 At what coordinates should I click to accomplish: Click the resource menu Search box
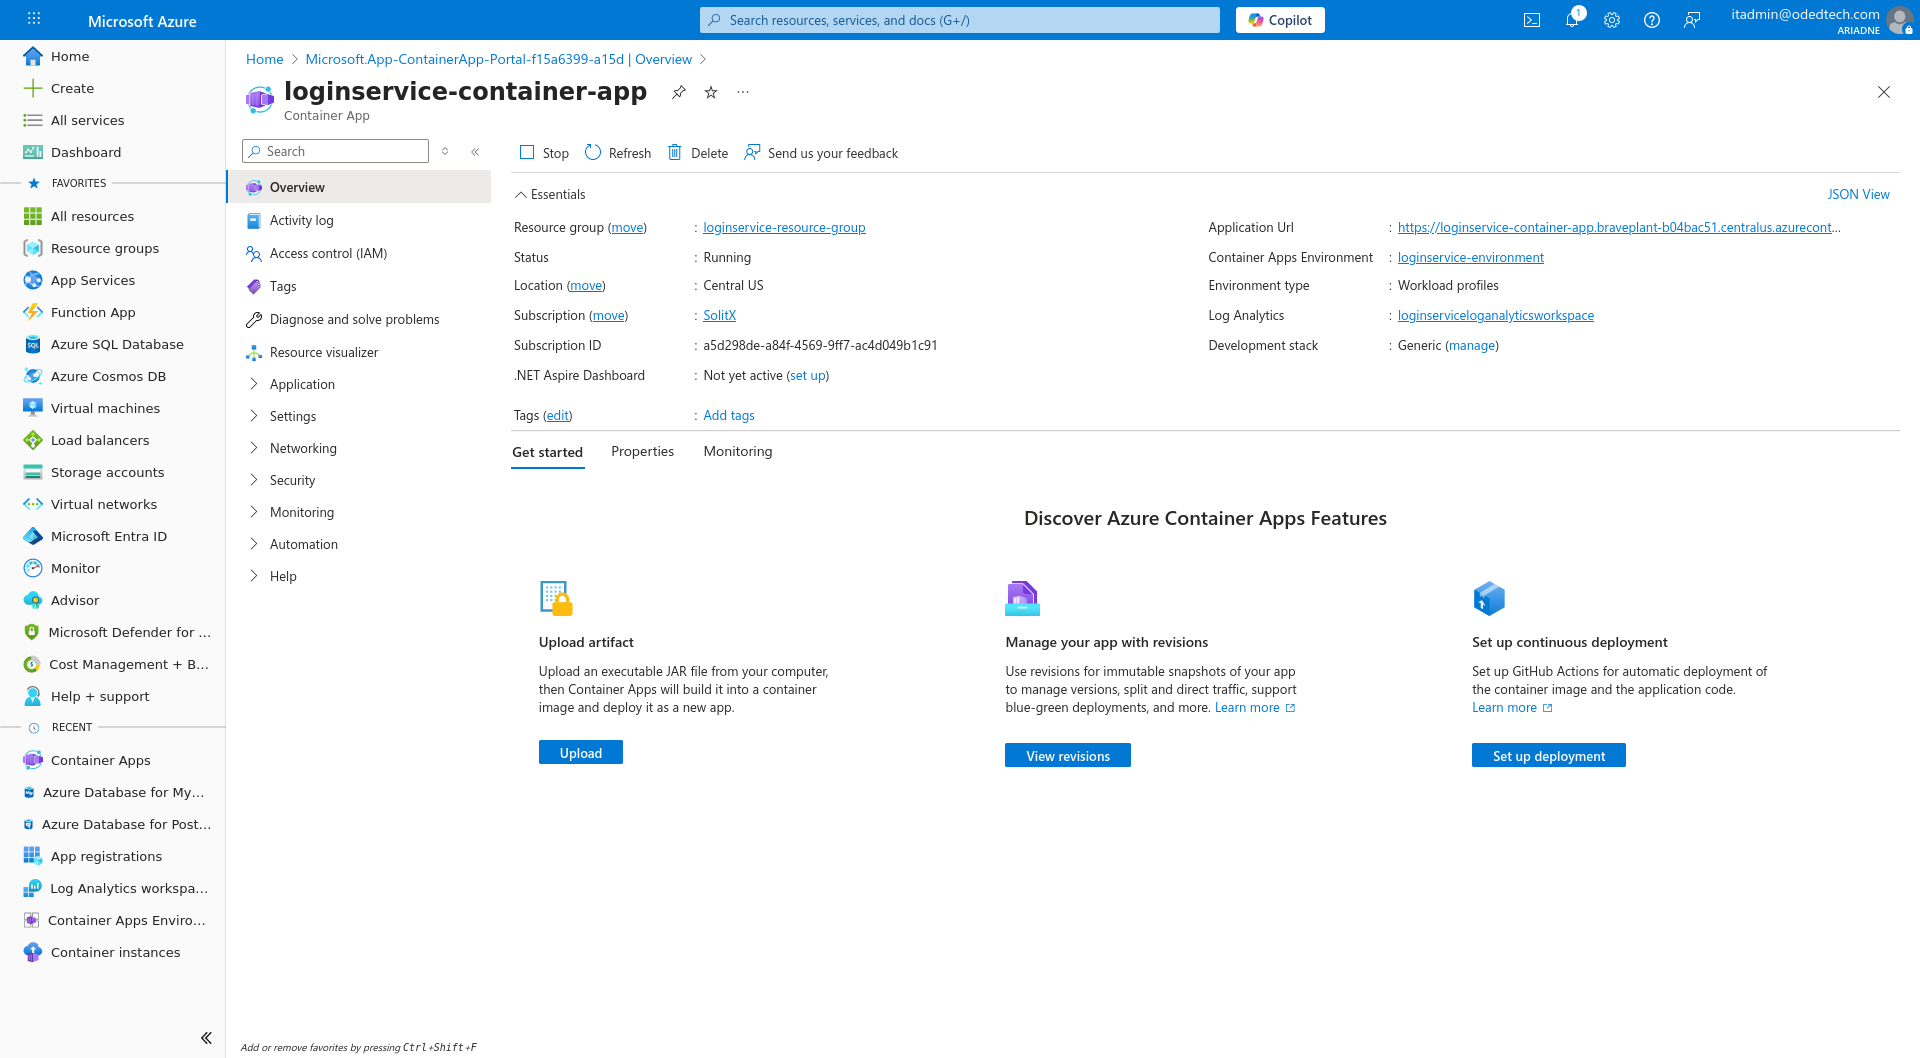pos(335,151)
